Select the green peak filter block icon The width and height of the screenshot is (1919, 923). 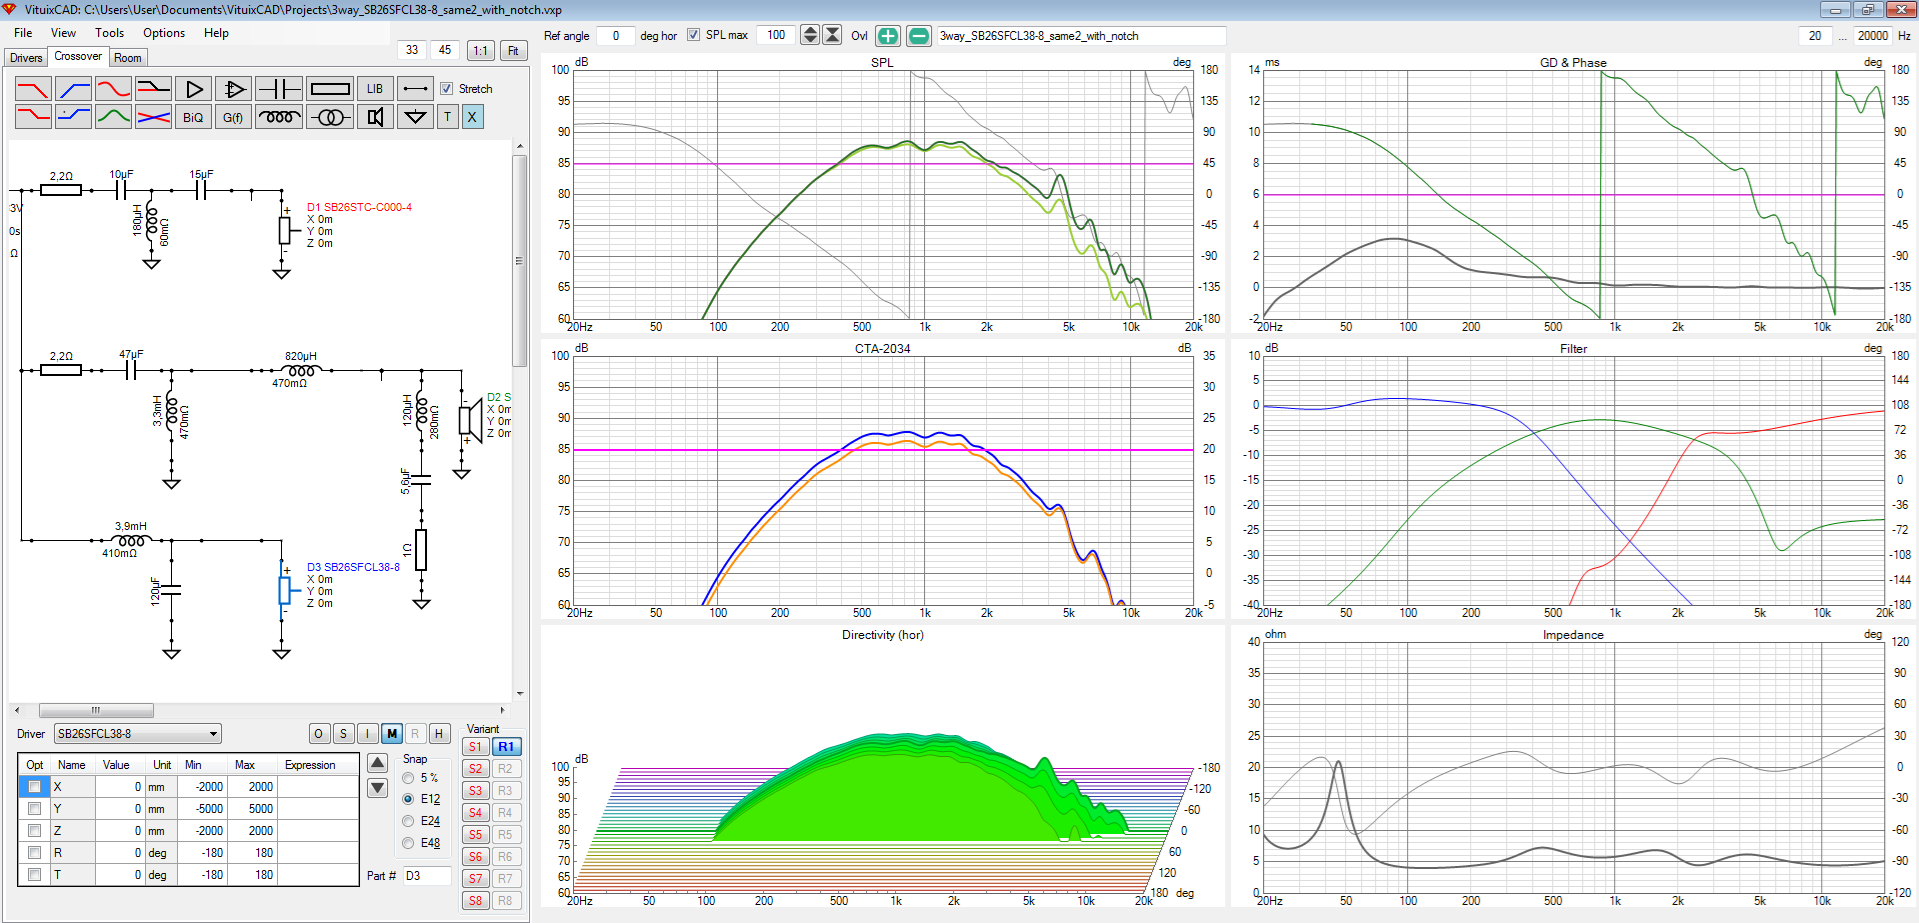pyautogui.click(x=113, y=117)
